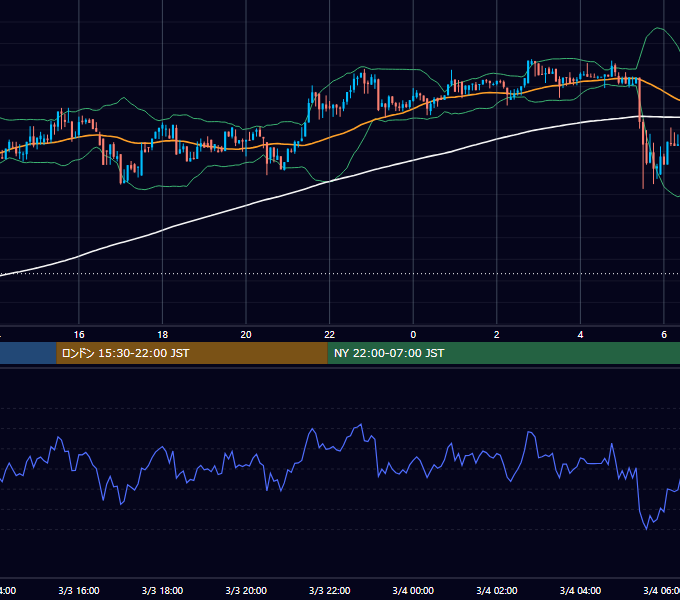Screen dimensions: 680x600
Task: Click the '3/4 02:00' date label
Action: point(497,590)
